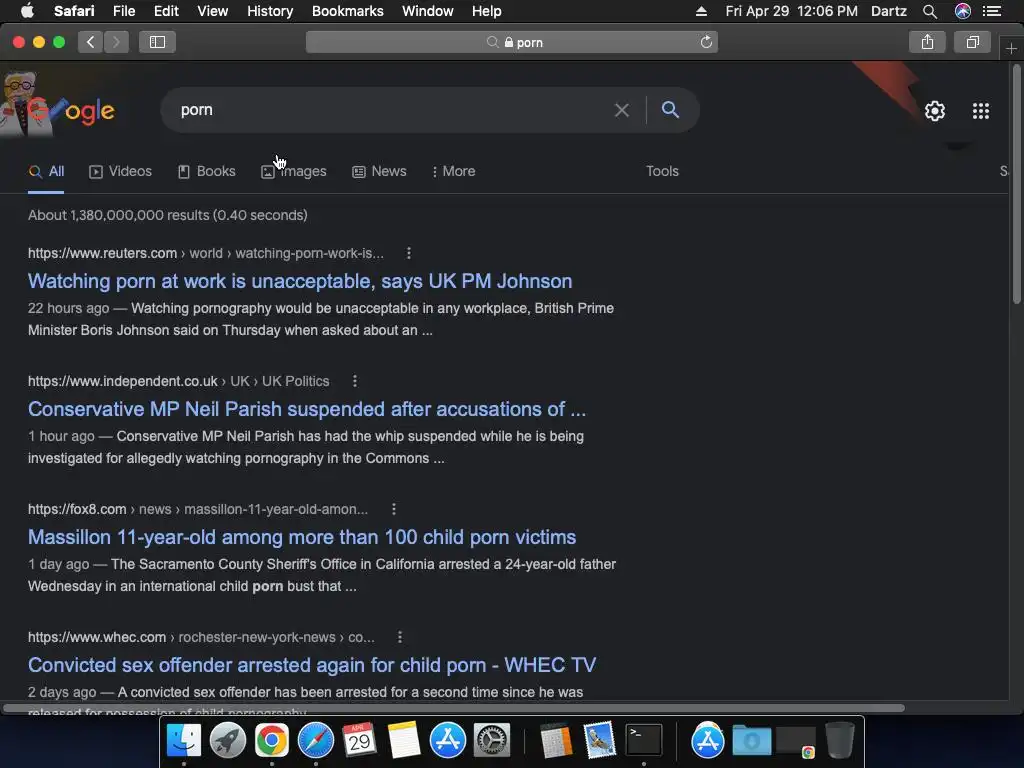The width and height of the screenshot is (1024, 768).
Task: Open the Safari File menu
Action: 123,11
